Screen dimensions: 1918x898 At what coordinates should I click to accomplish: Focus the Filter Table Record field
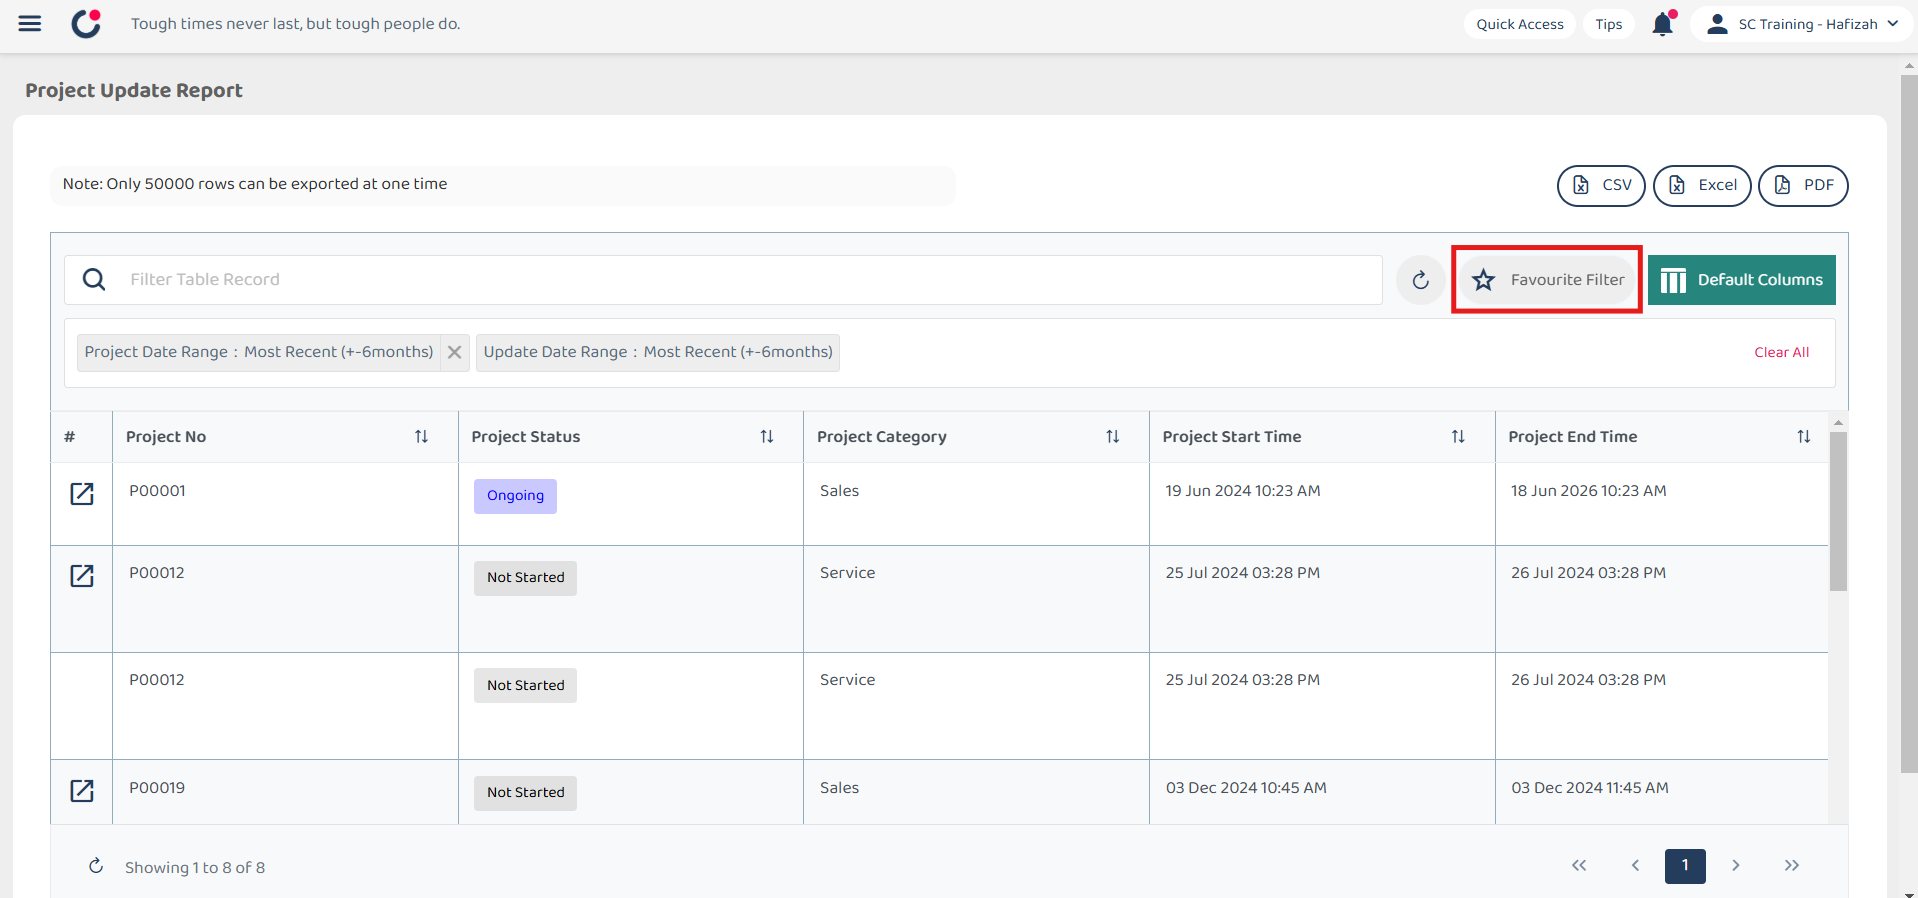tap(723, 280)
